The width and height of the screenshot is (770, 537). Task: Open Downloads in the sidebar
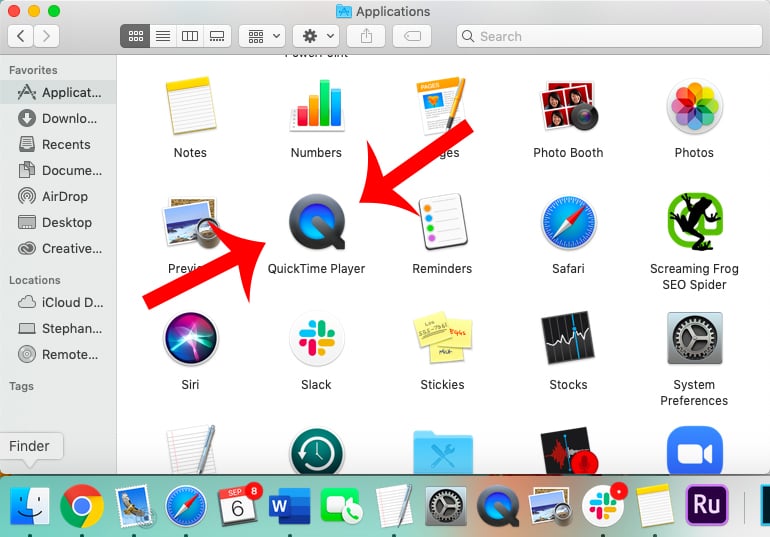pos(58,118)
